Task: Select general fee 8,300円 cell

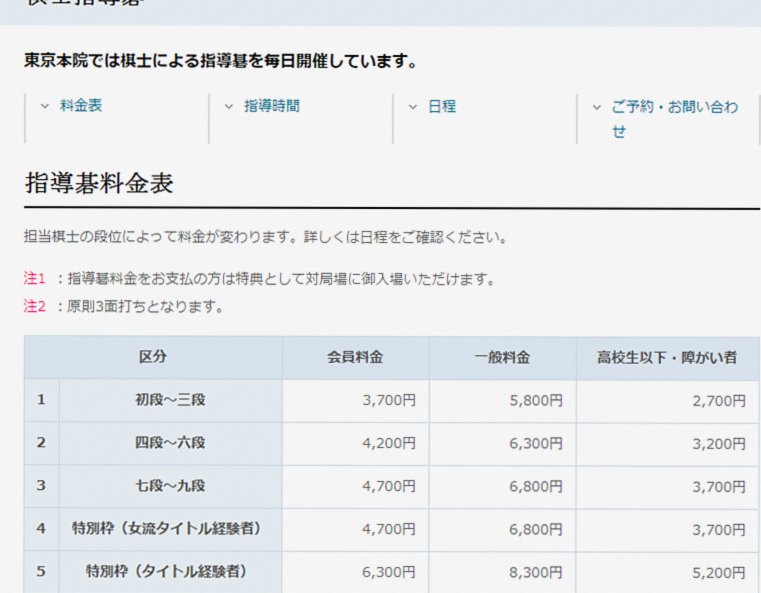Action: [x=502, y=573]
